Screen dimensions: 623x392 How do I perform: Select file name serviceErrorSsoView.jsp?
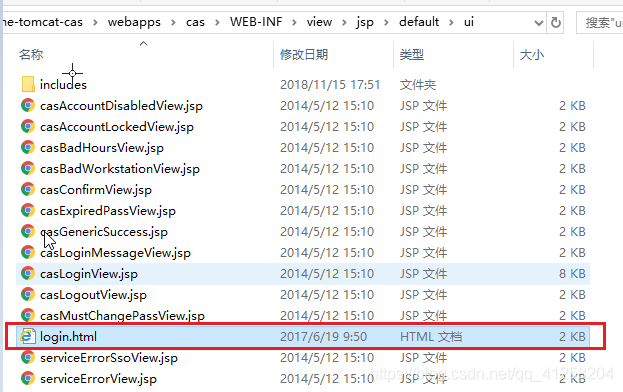109,358
